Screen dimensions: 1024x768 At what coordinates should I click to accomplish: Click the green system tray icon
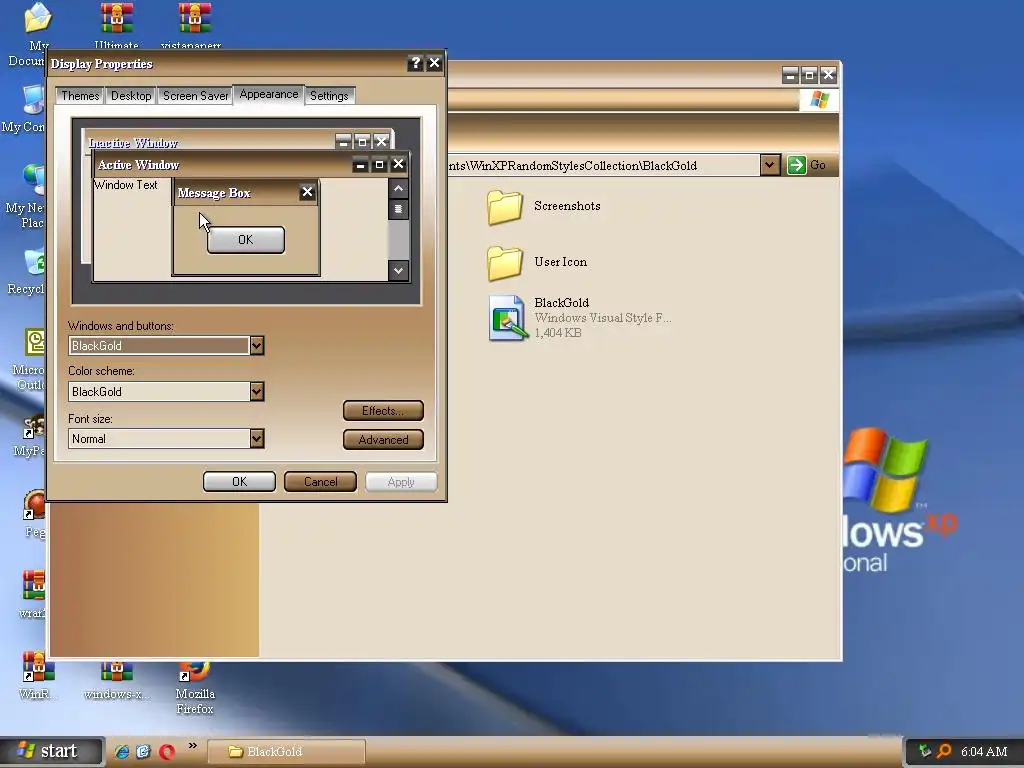[x=924, y=751]
